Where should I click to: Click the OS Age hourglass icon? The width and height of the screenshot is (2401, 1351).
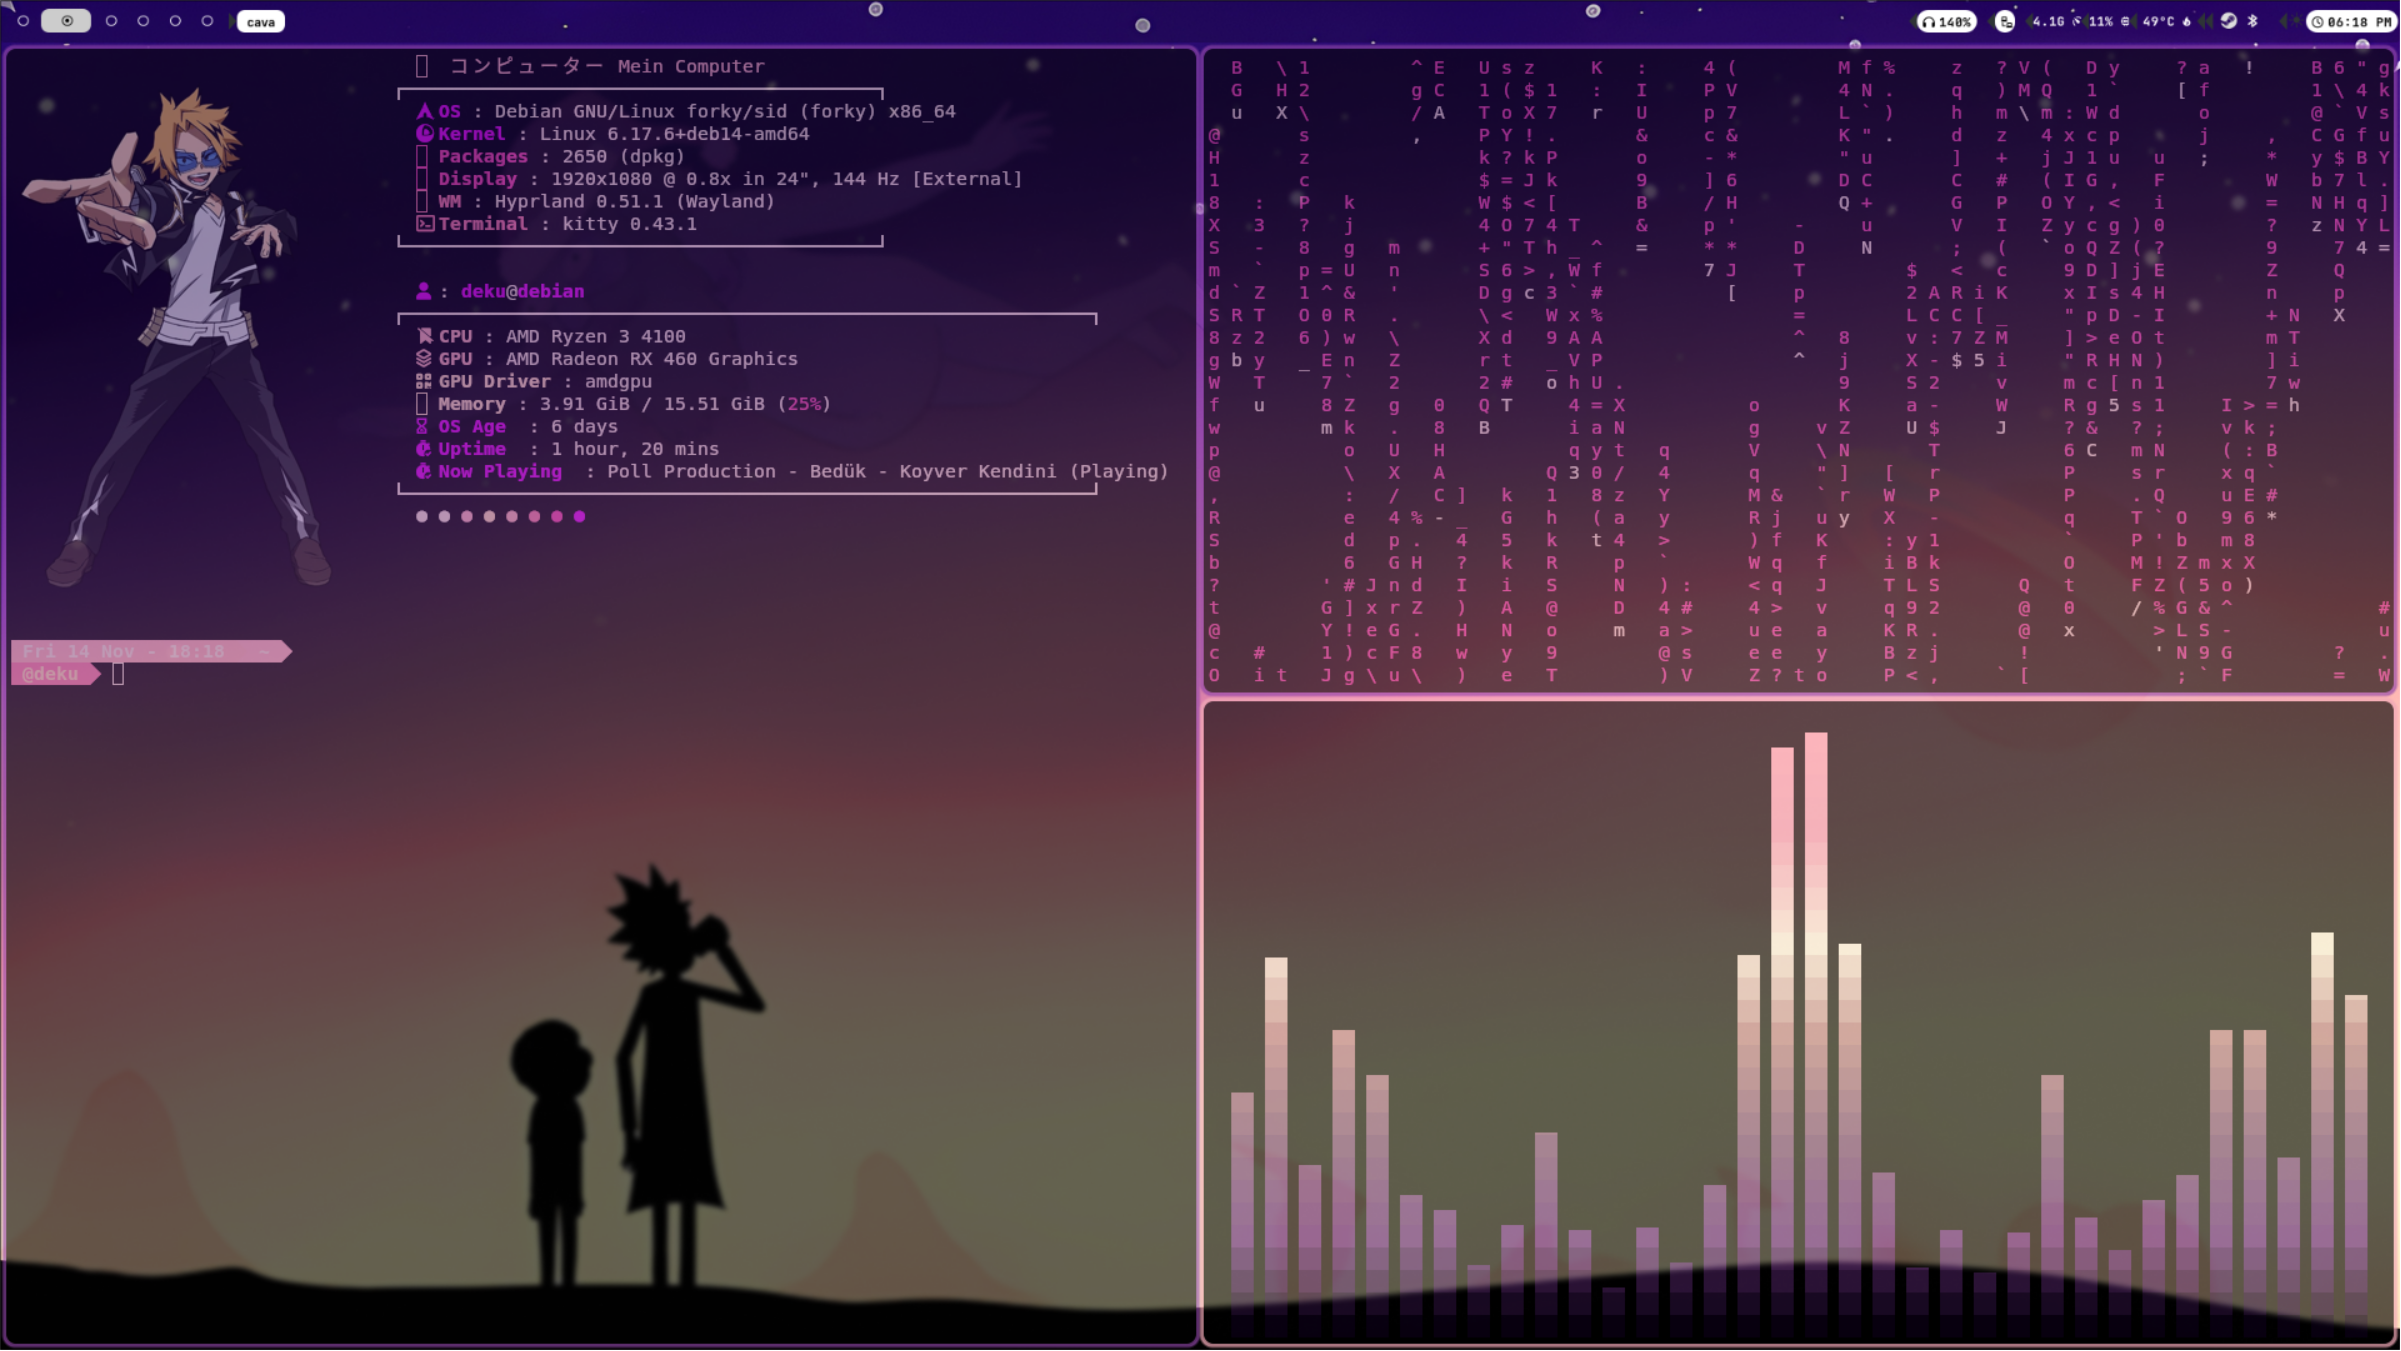422,426
